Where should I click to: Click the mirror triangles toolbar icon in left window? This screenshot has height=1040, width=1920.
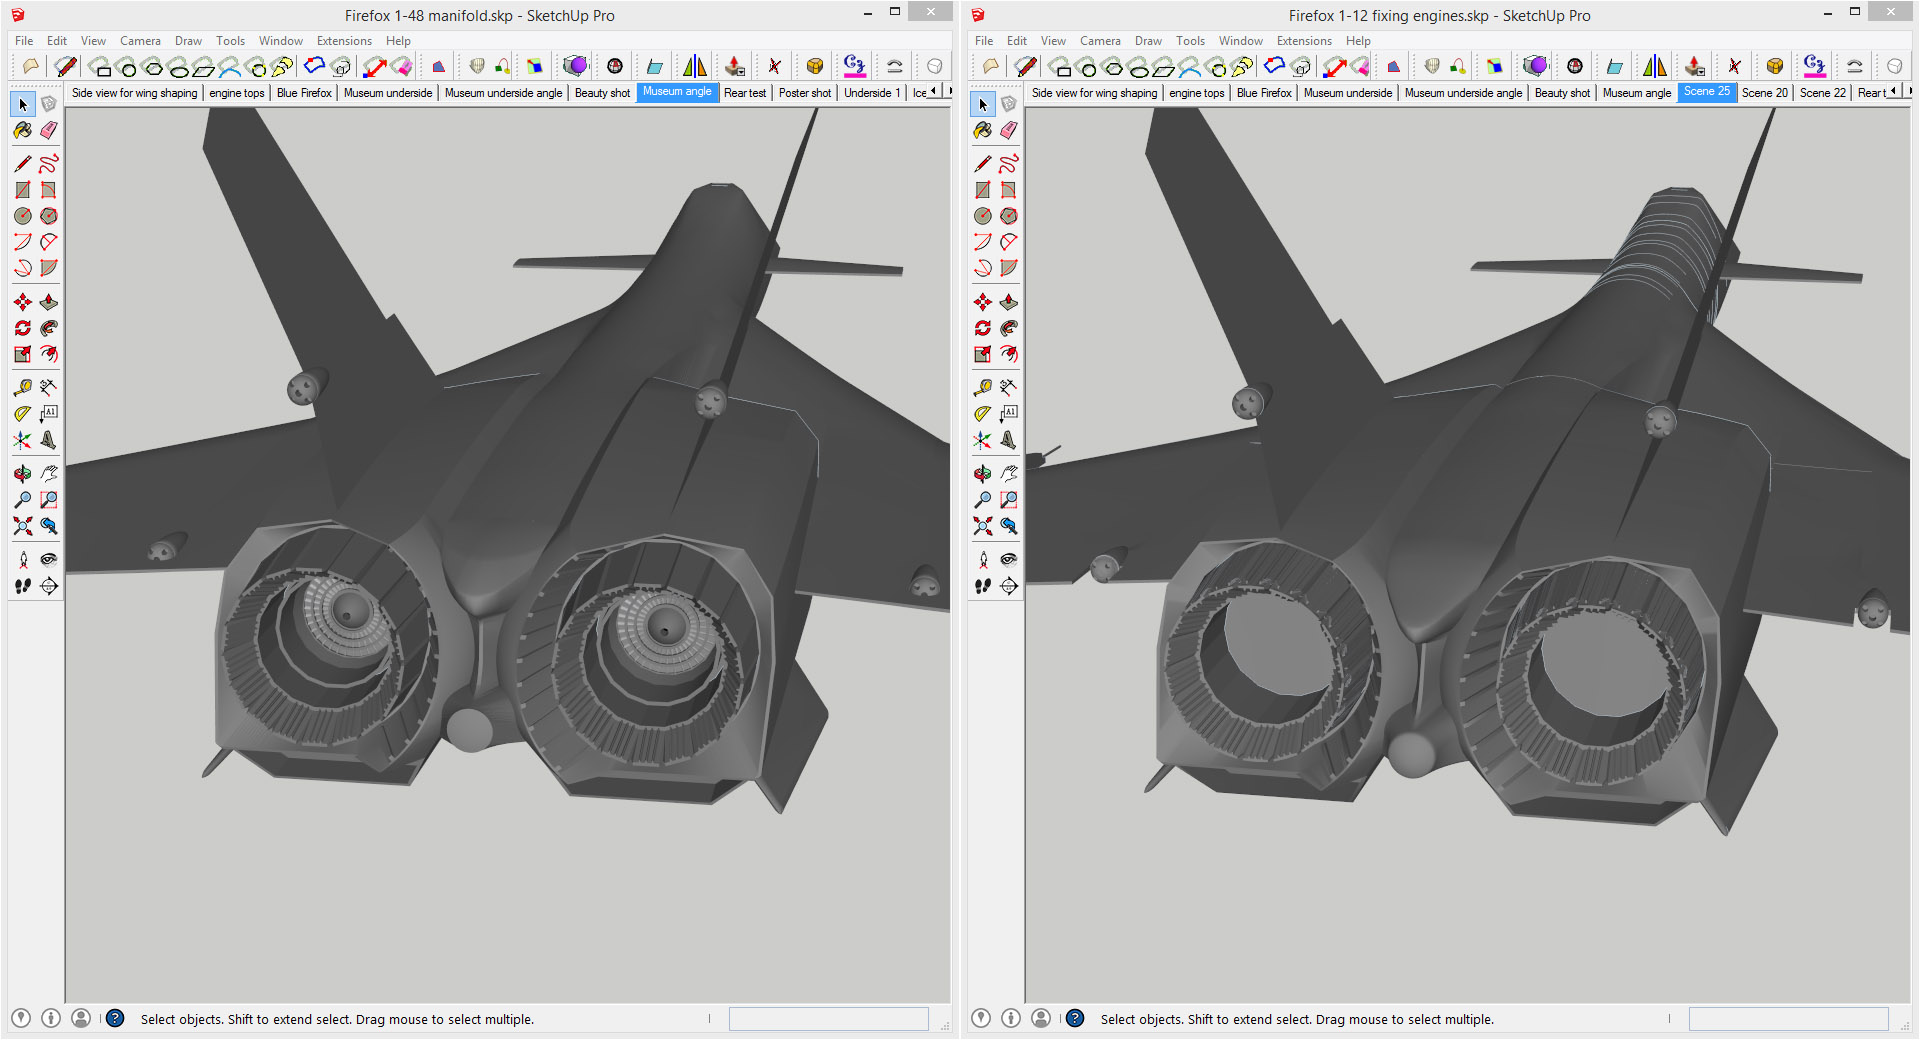pos(695,66)
